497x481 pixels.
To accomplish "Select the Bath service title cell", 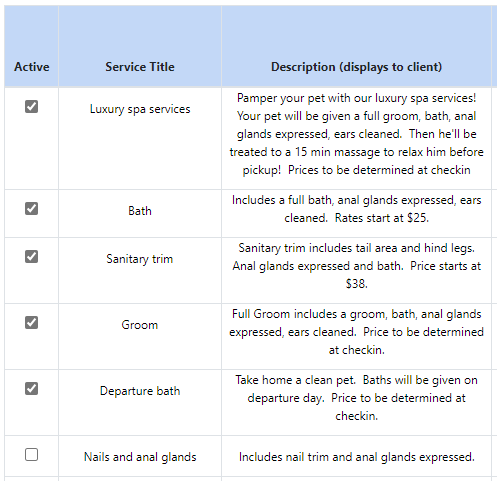I will 140,211.
